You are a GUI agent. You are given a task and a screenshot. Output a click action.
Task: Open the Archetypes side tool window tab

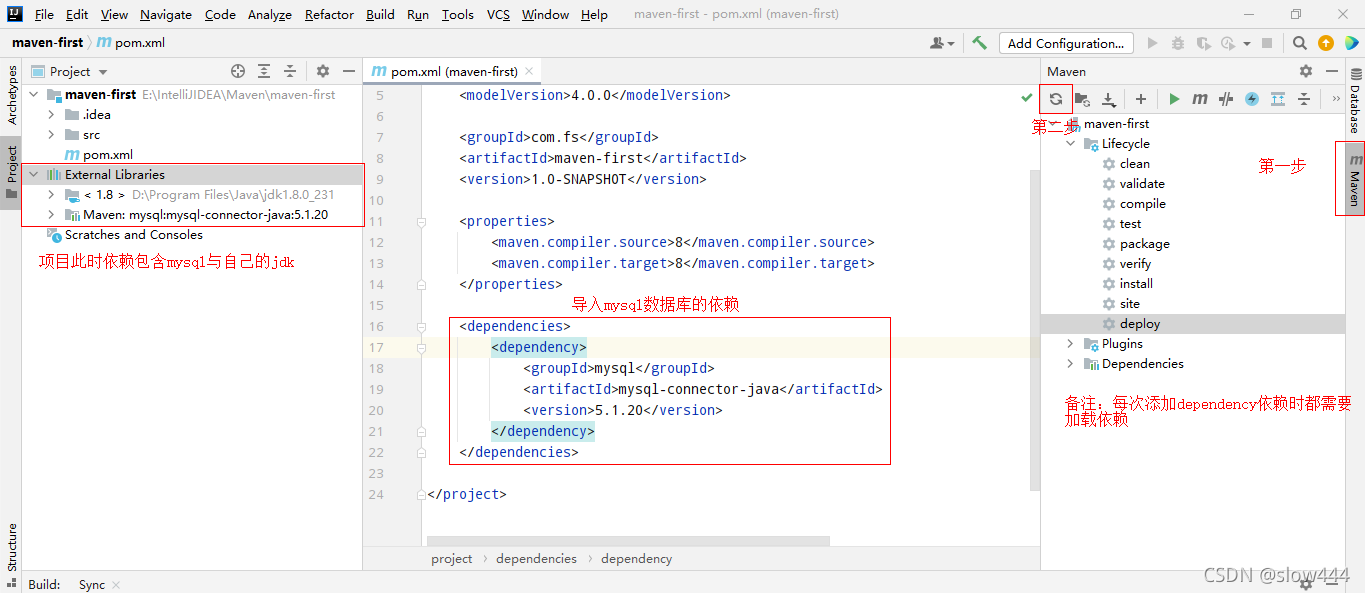point(12,95)
